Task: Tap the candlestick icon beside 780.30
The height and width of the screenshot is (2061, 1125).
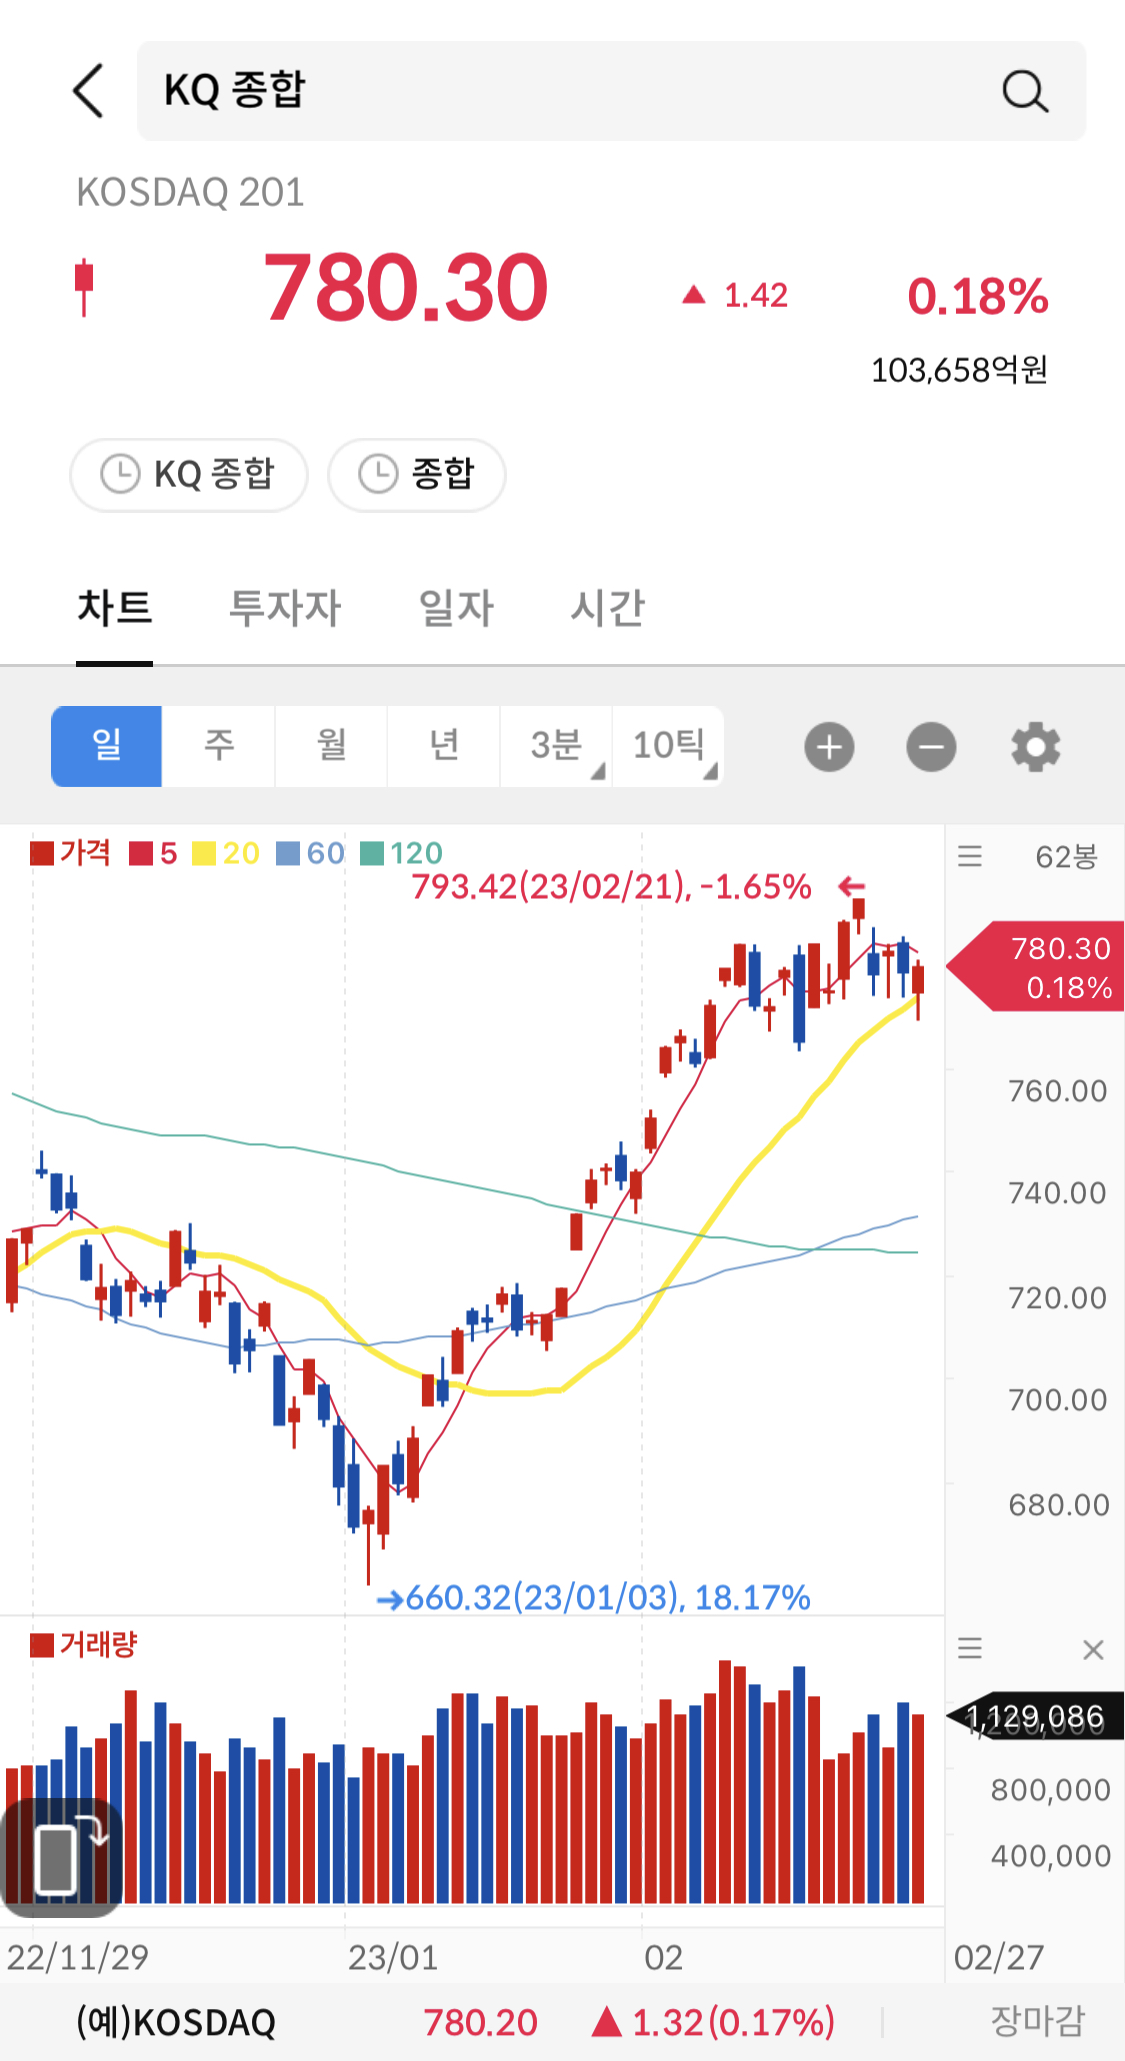Action: pyautogui.click(x=84, y=288)
